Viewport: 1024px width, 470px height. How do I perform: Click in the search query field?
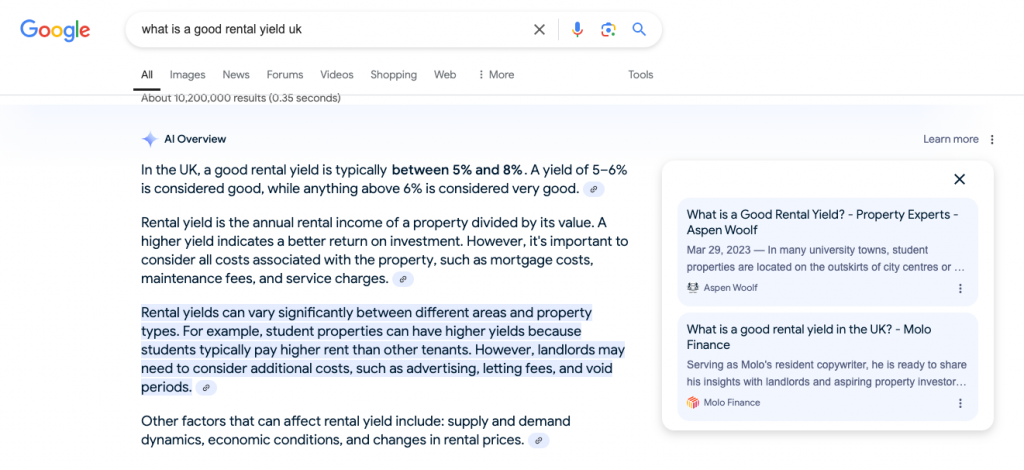point(330,30)
